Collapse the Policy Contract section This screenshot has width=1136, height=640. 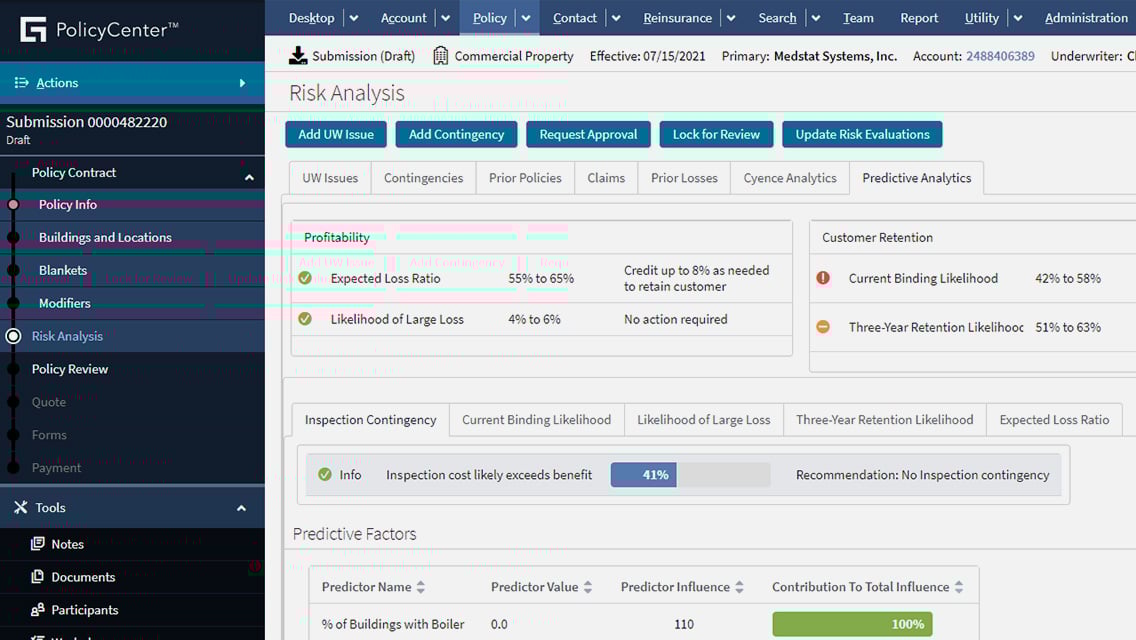pyautogui.click(x=249, y=172)
